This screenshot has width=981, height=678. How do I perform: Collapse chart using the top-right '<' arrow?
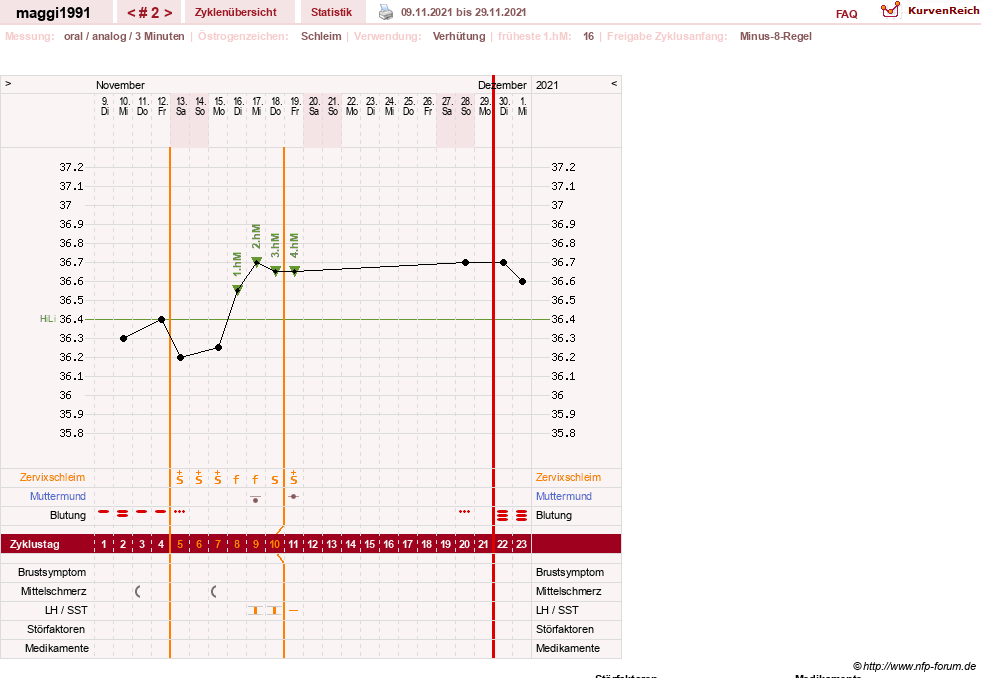click(614, 83)
